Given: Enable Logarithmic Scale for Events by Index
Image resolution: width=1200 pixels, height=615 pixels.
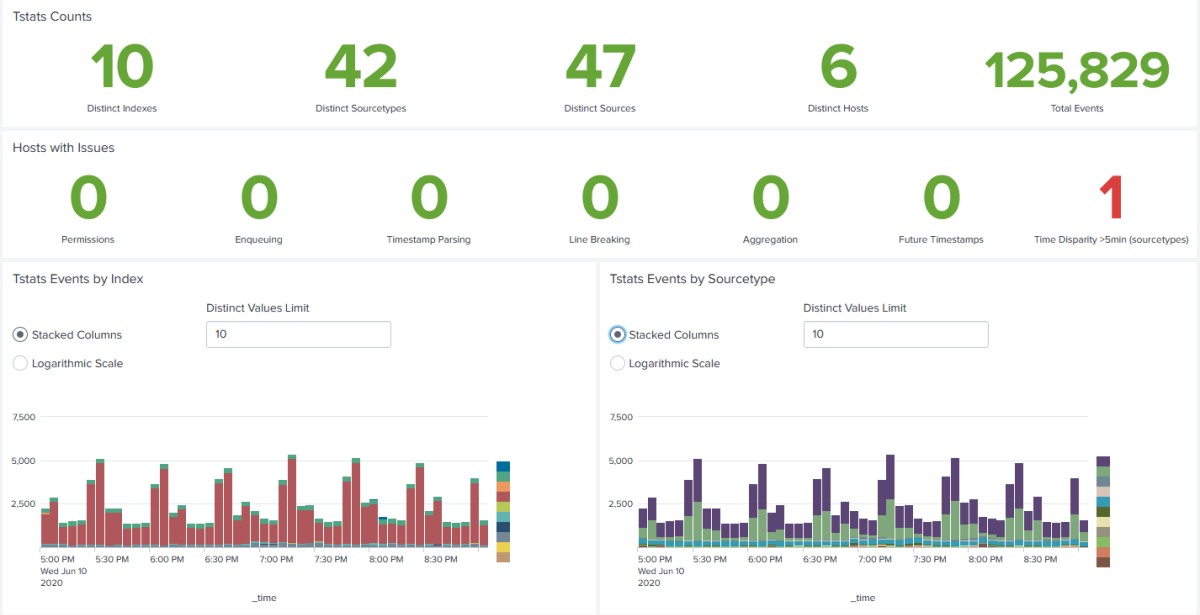Looking at the screenshot, I should [x=20, y=363].
